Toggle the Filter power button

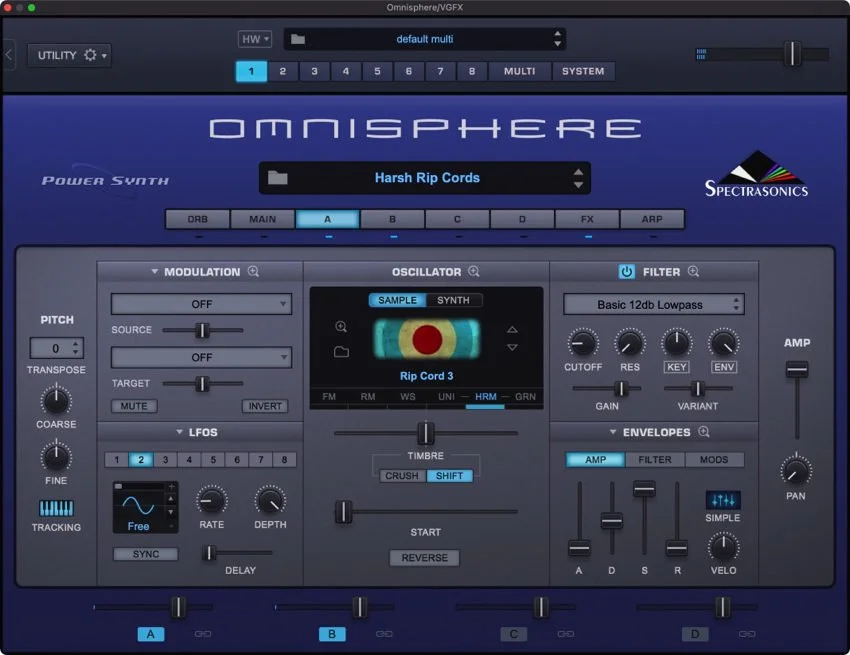click(627, 272)
